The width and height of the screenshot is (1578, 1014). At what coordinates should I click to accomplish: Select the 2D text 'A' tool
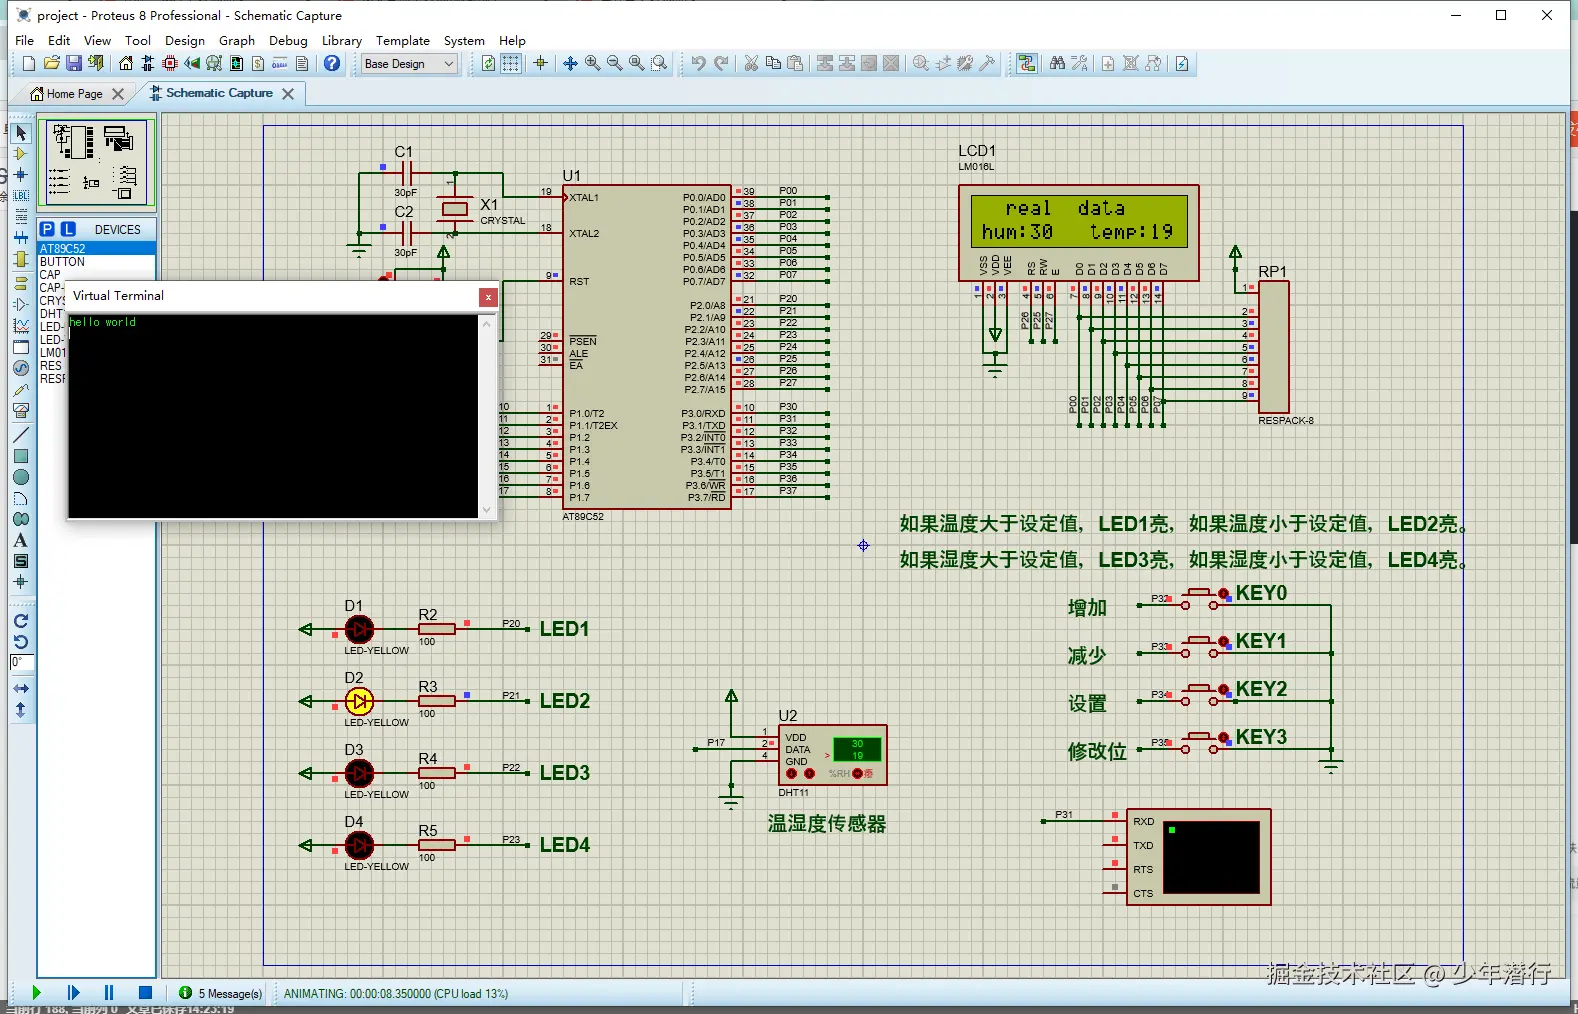[x=20, y=540]
